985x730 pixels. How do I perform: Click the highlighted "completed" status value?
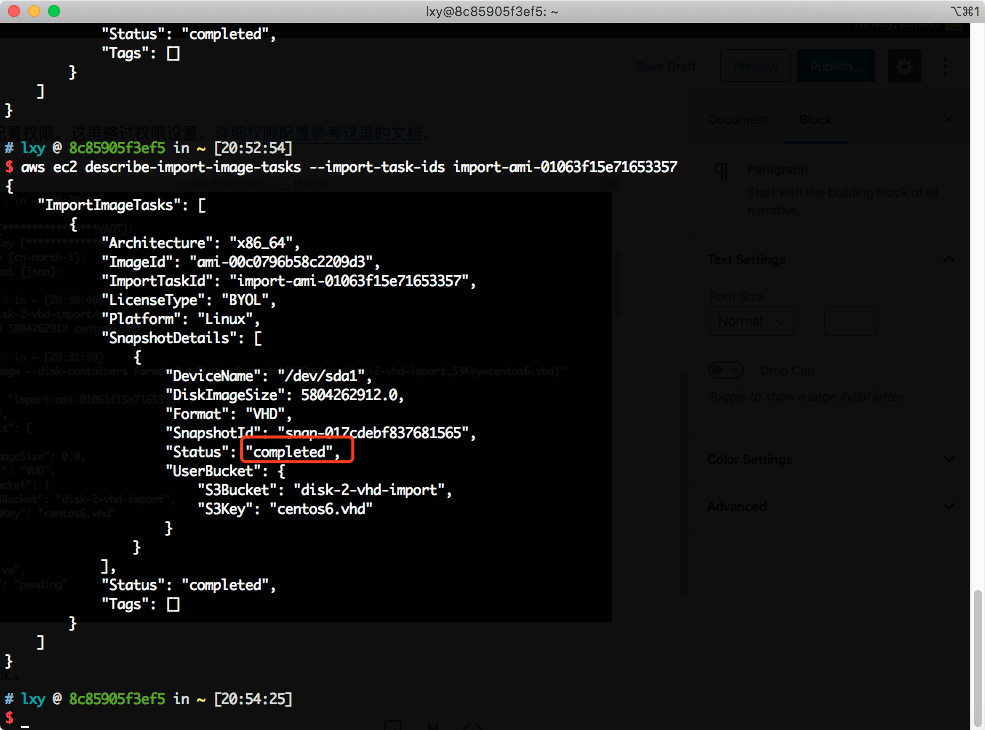coord(300,452)
